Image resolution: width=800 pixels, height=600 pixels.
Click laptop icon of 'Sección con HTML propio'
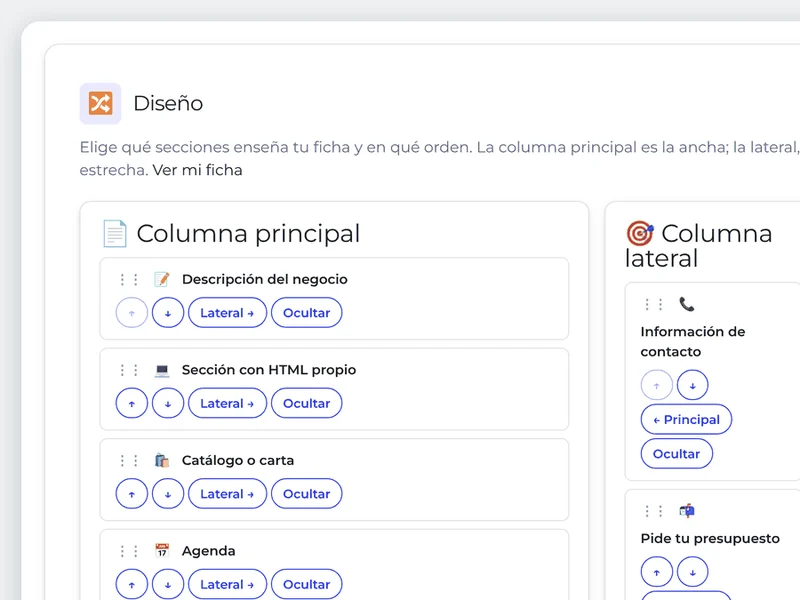click(162, 370)
